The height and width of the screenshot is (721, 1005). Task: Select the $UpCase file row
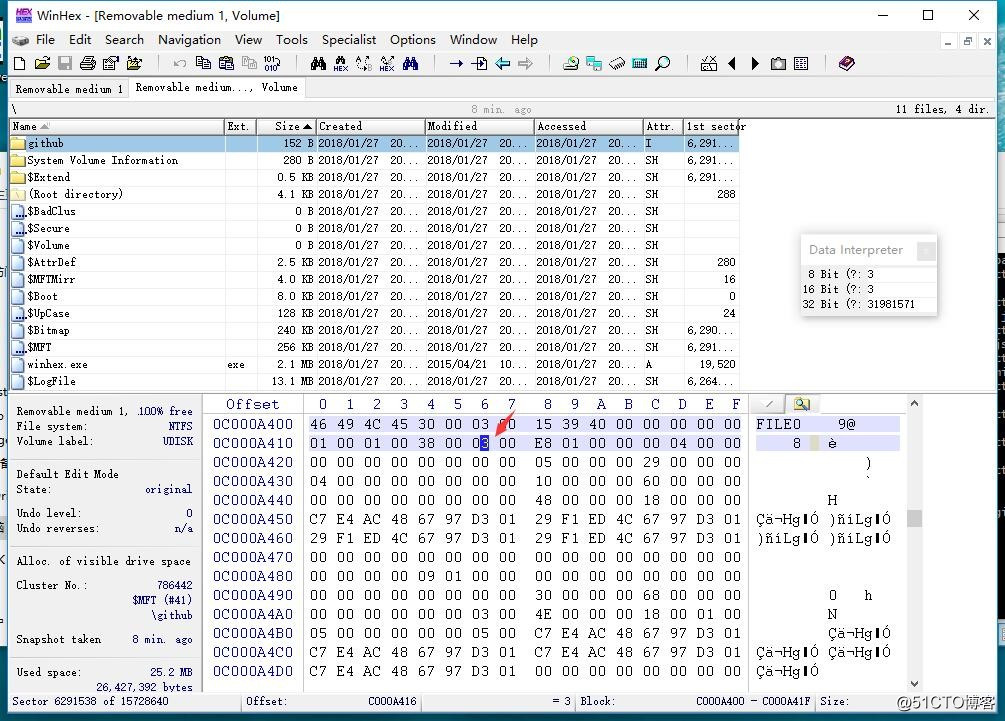374,313
